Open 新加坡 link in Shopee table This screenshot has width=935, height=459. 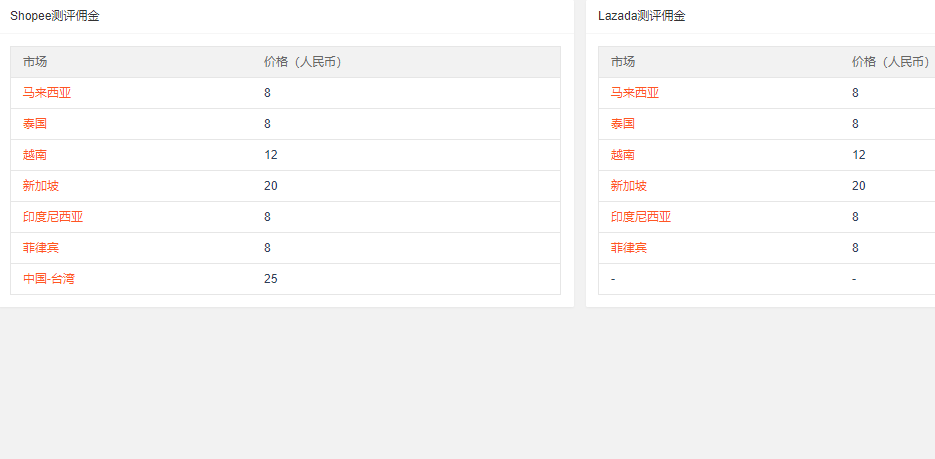[x=41, y=186]
